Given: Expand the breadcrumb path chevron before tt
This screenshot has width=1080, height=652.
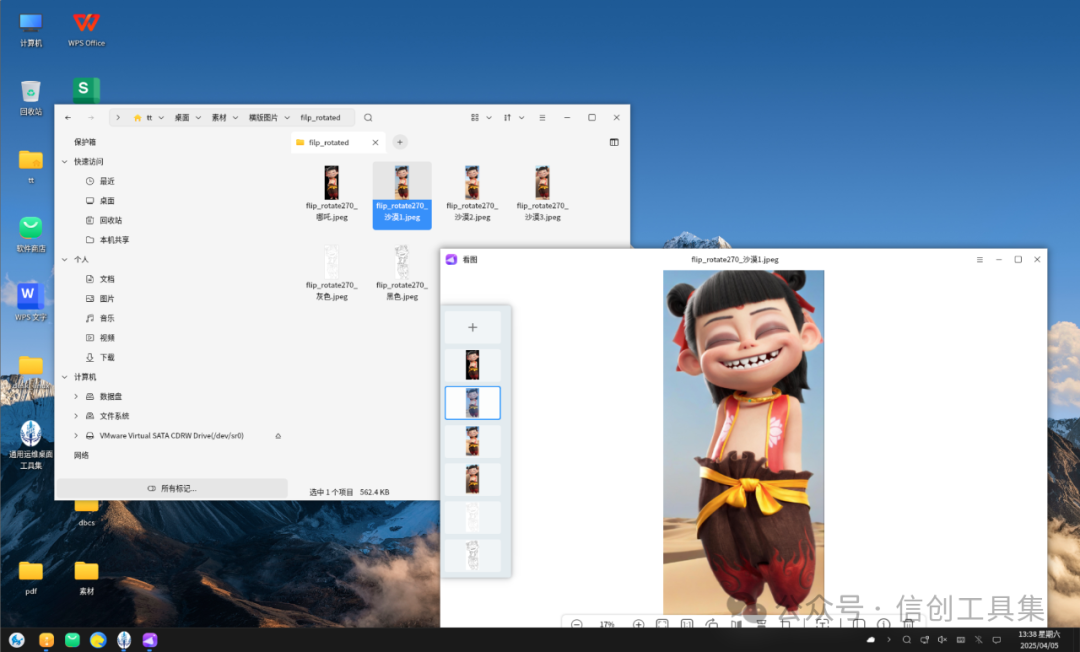Looking at the screenshot, I should click(118, 118).
